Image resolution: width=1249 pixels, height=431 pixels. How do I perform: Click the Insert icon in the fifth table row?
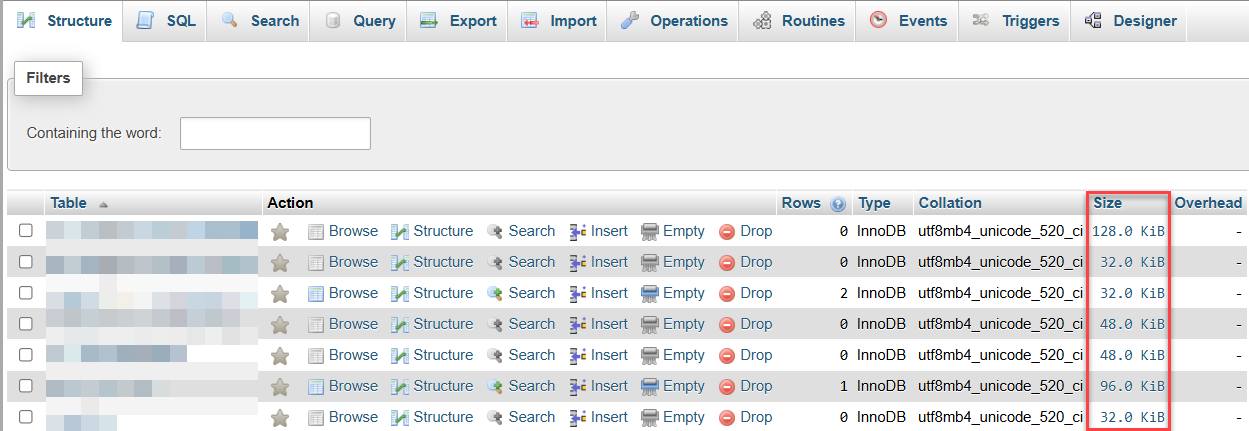coord(578,356)
